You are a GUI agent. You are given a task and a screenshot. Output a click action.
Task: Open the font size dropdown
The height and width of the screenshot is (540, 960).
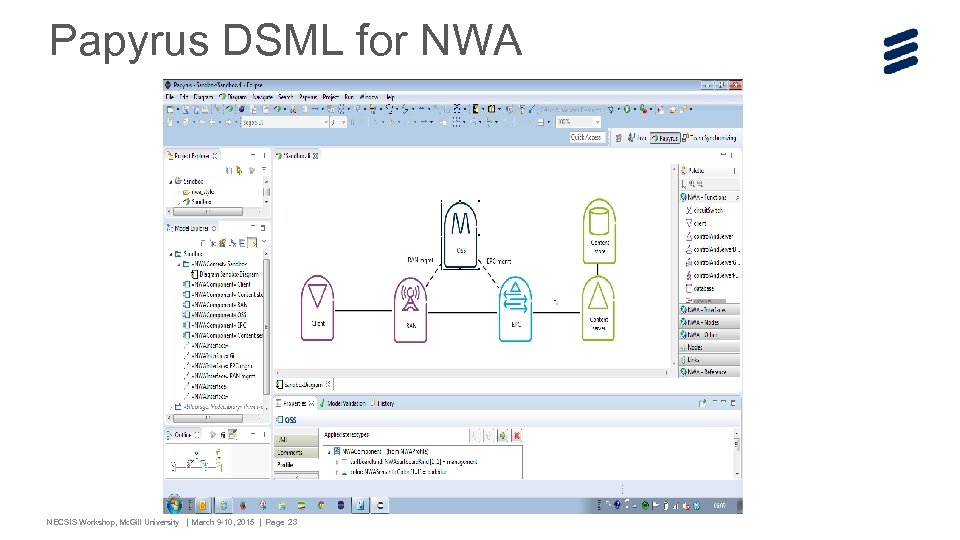[343, 122]
